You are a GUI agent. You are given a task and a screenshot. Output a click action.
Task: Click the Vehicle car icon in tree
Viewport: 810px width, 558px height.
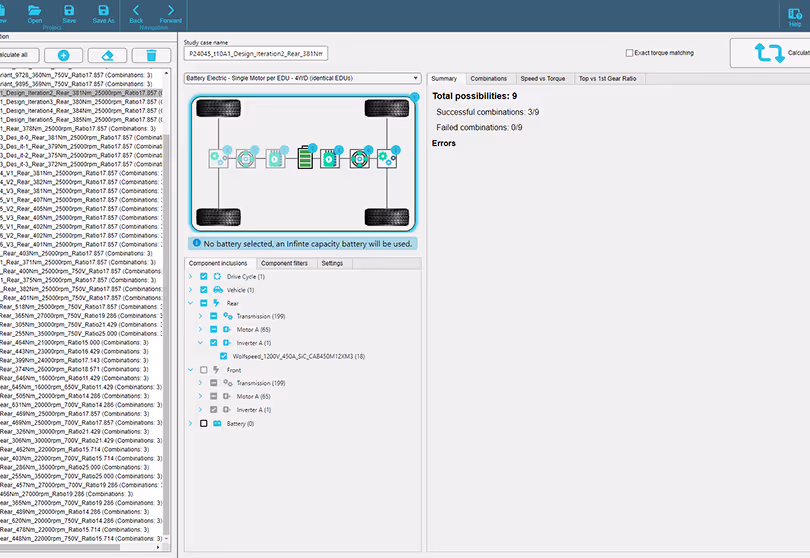[218, 290]
